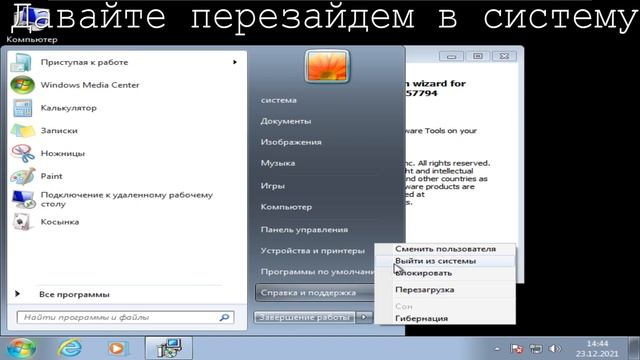Select the installer wizard taskbar button

click(x=169, y=348)
